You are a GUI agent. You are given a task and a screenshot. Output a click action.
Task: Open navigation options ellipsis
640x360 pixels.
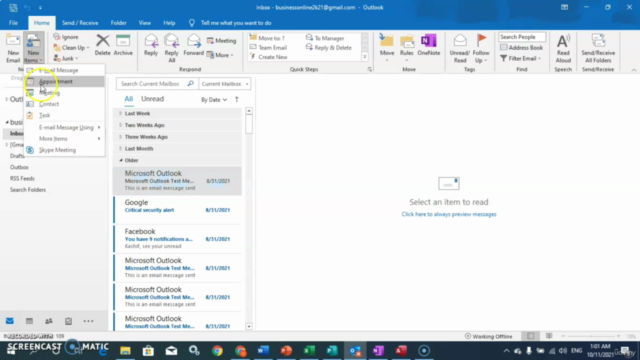[x=88, y=321]
